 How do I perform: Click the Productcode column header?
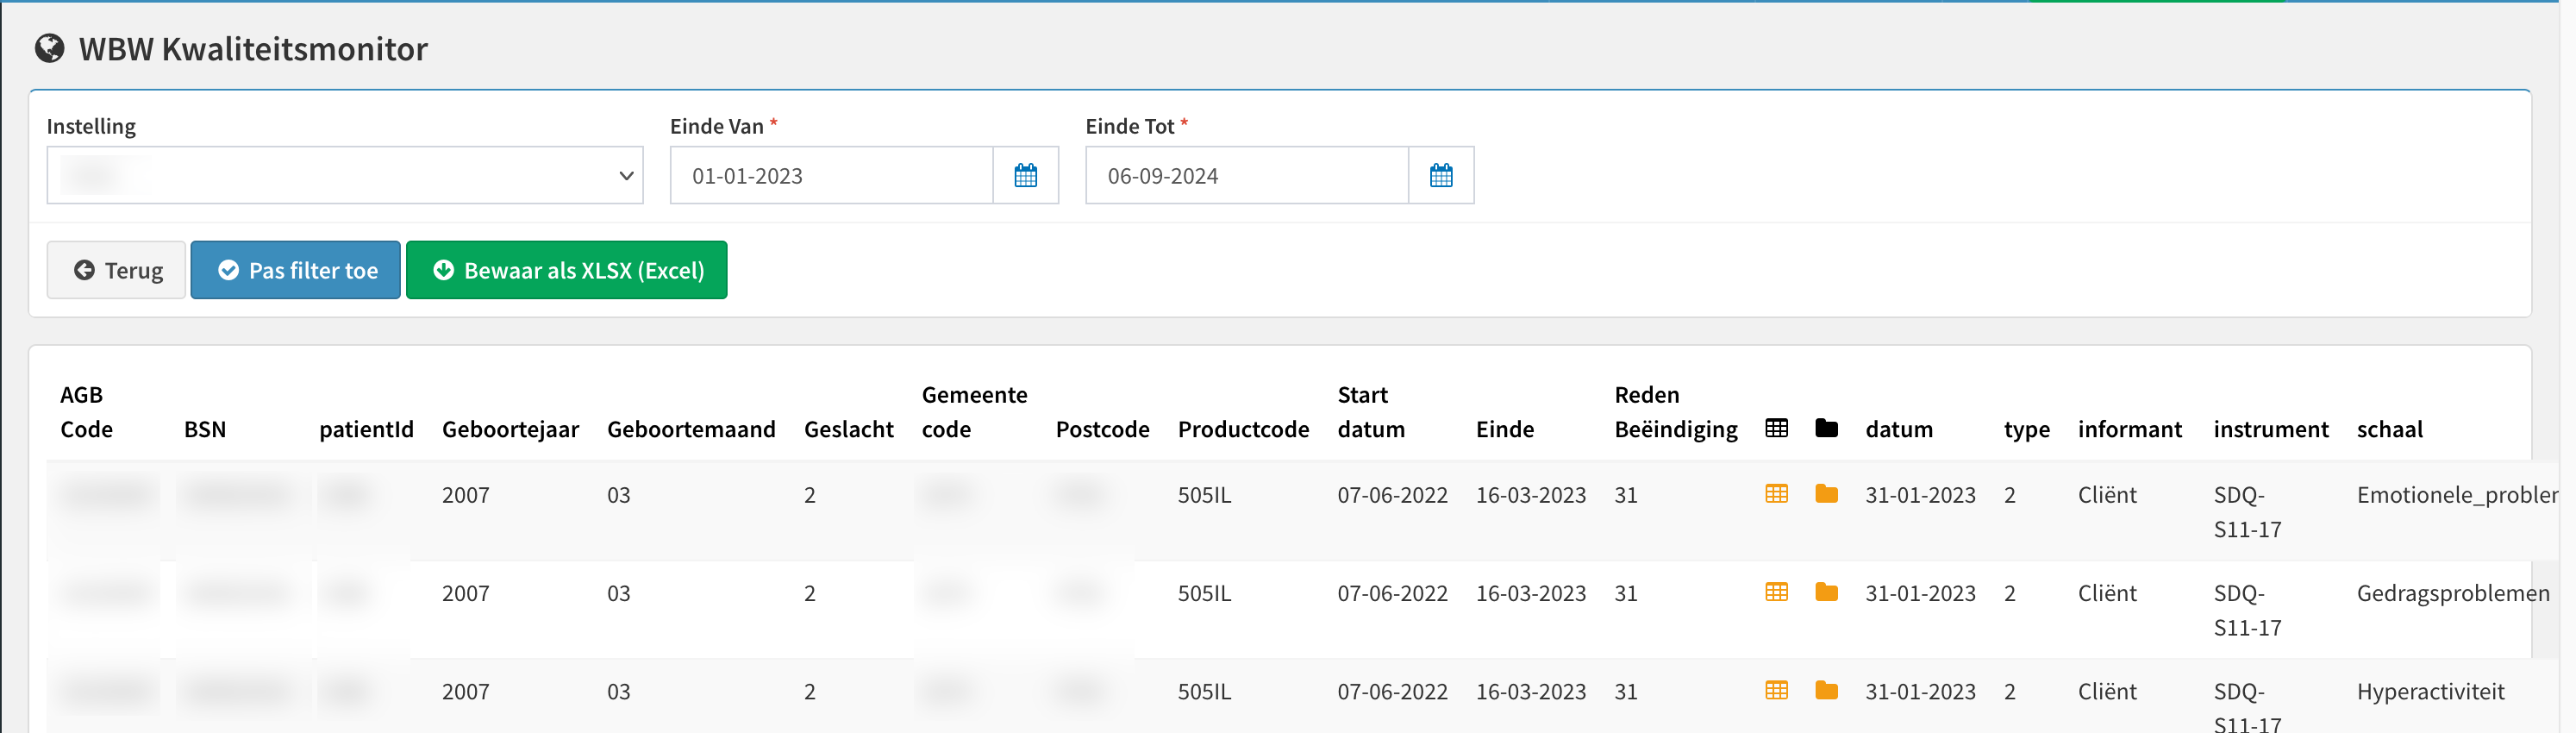[1243, 429]
